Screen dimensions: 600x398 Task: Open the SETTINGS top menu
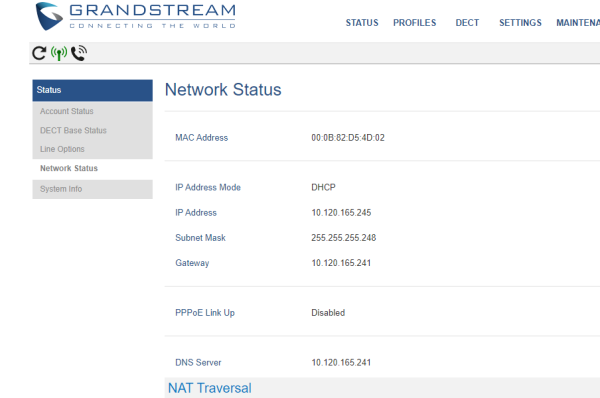click(520, 23)
